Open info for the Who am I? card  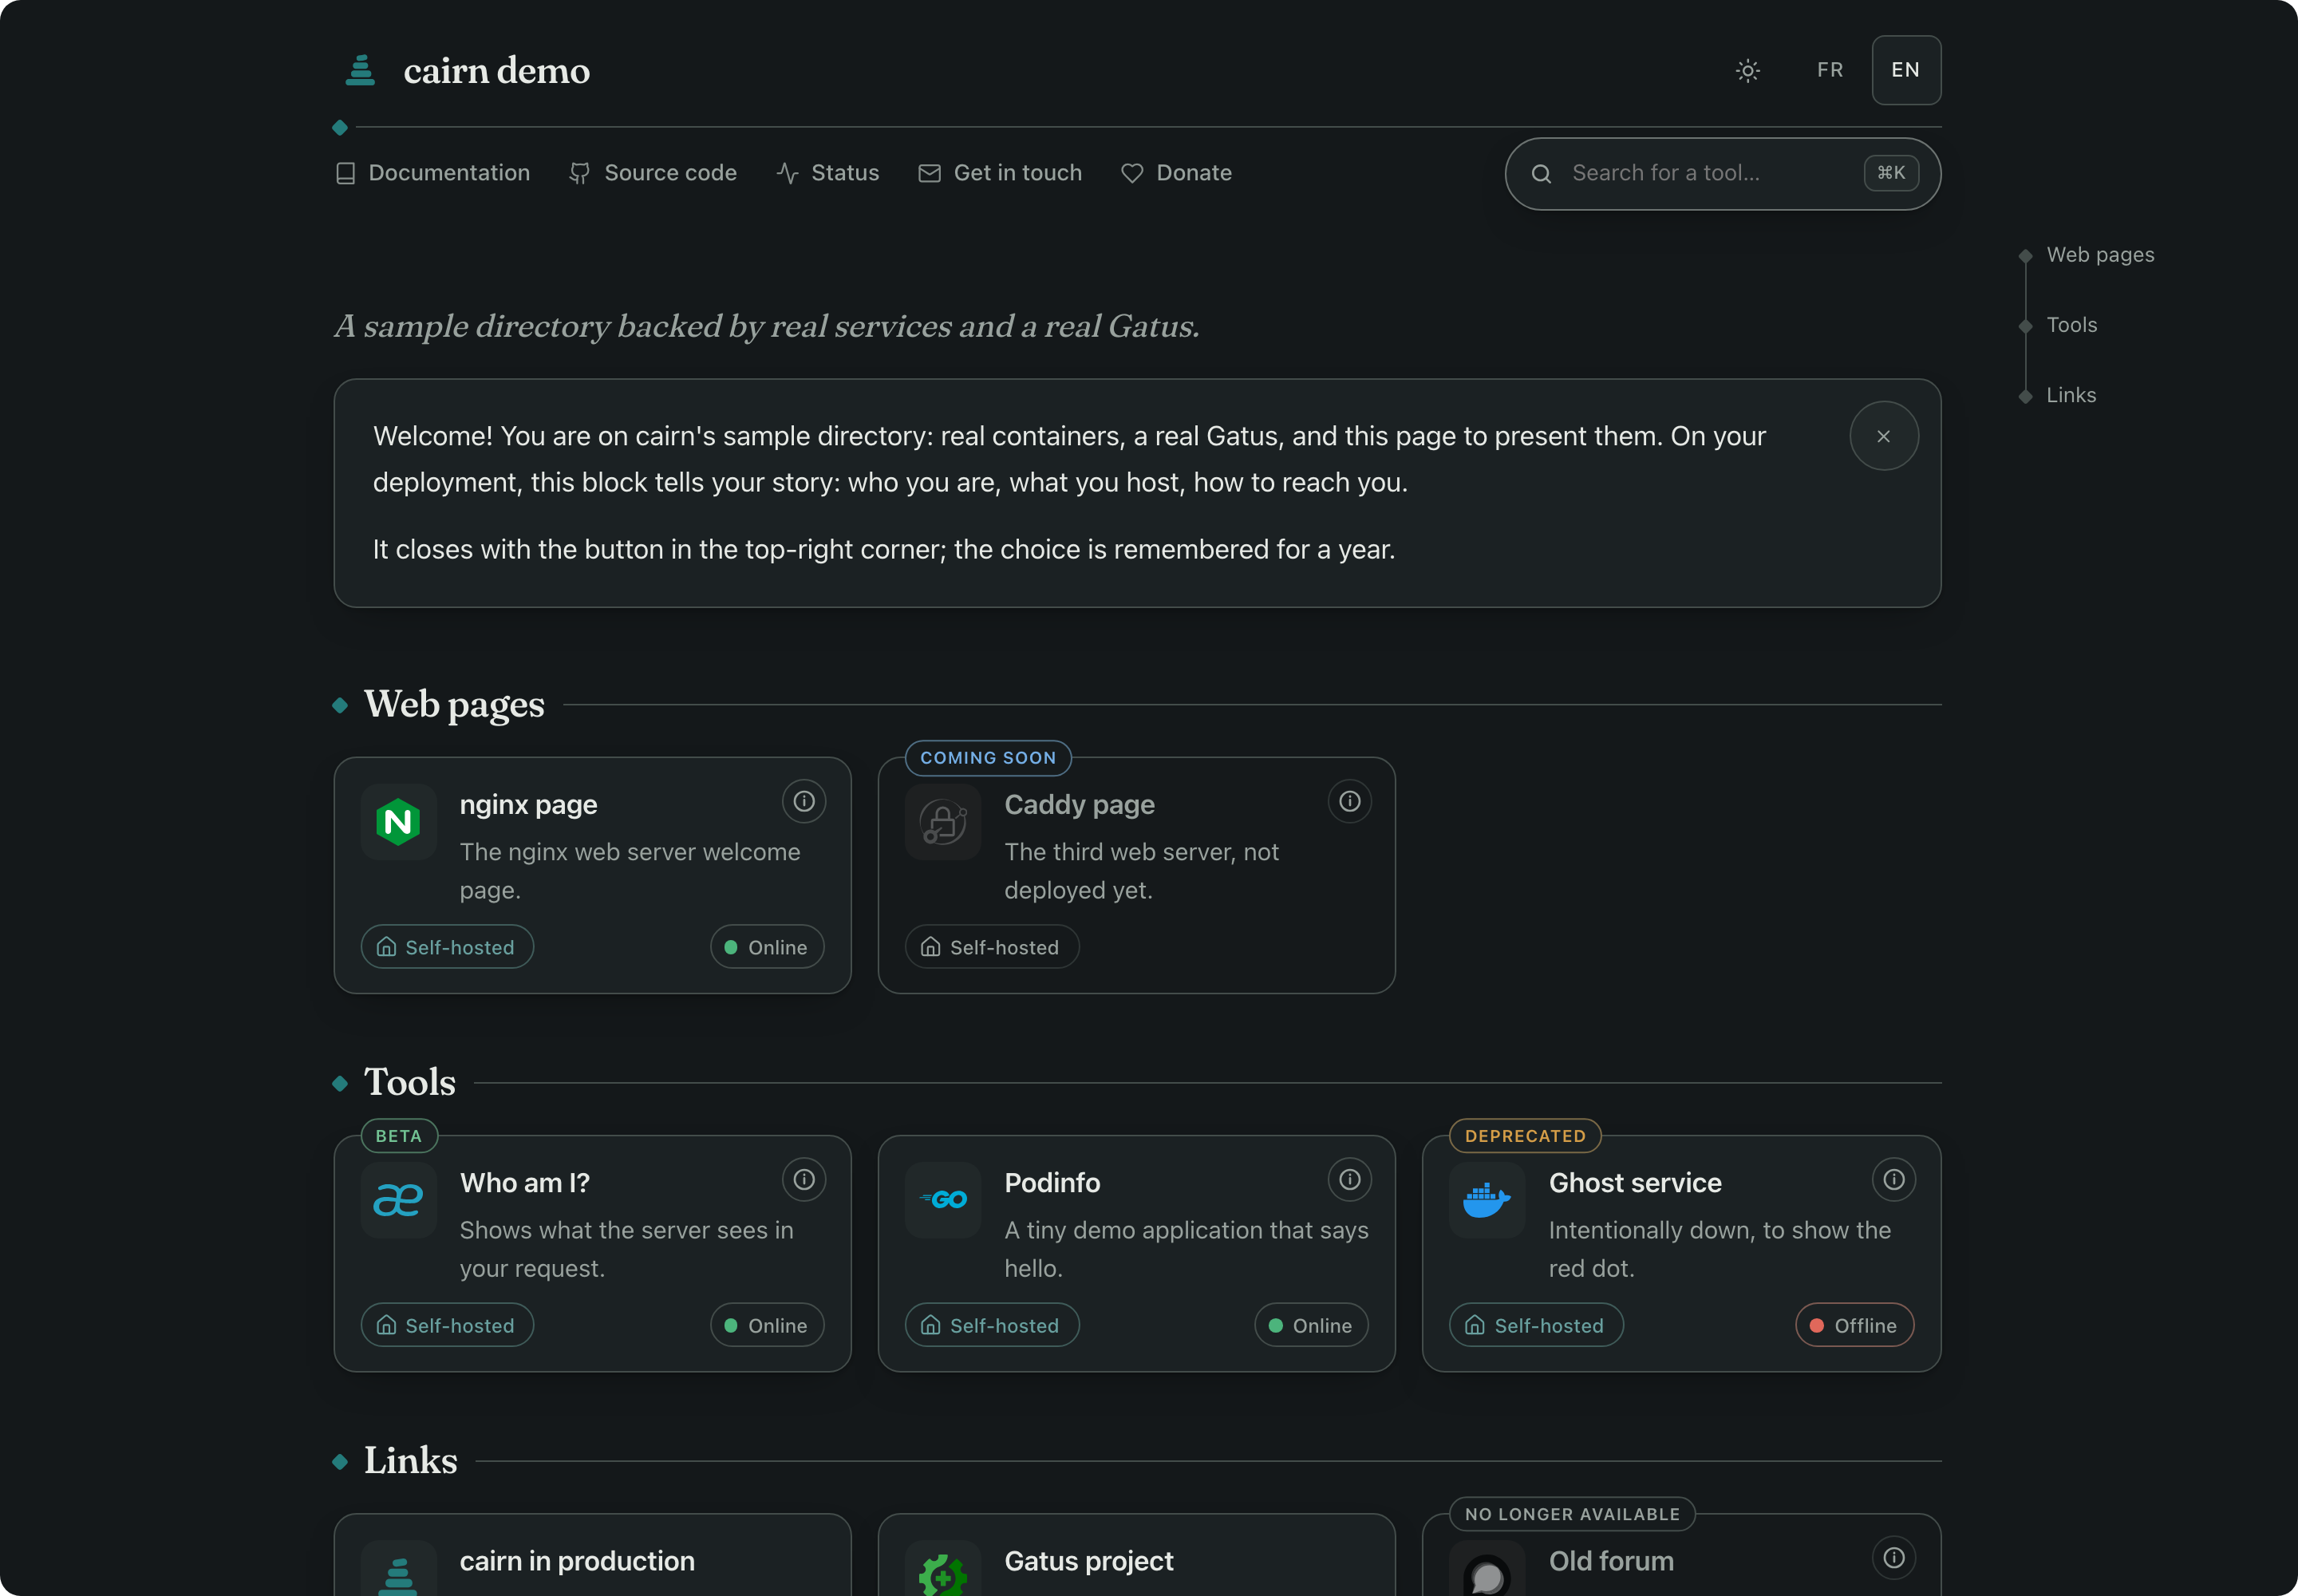pyautogui.click(x=803, y=1179)
